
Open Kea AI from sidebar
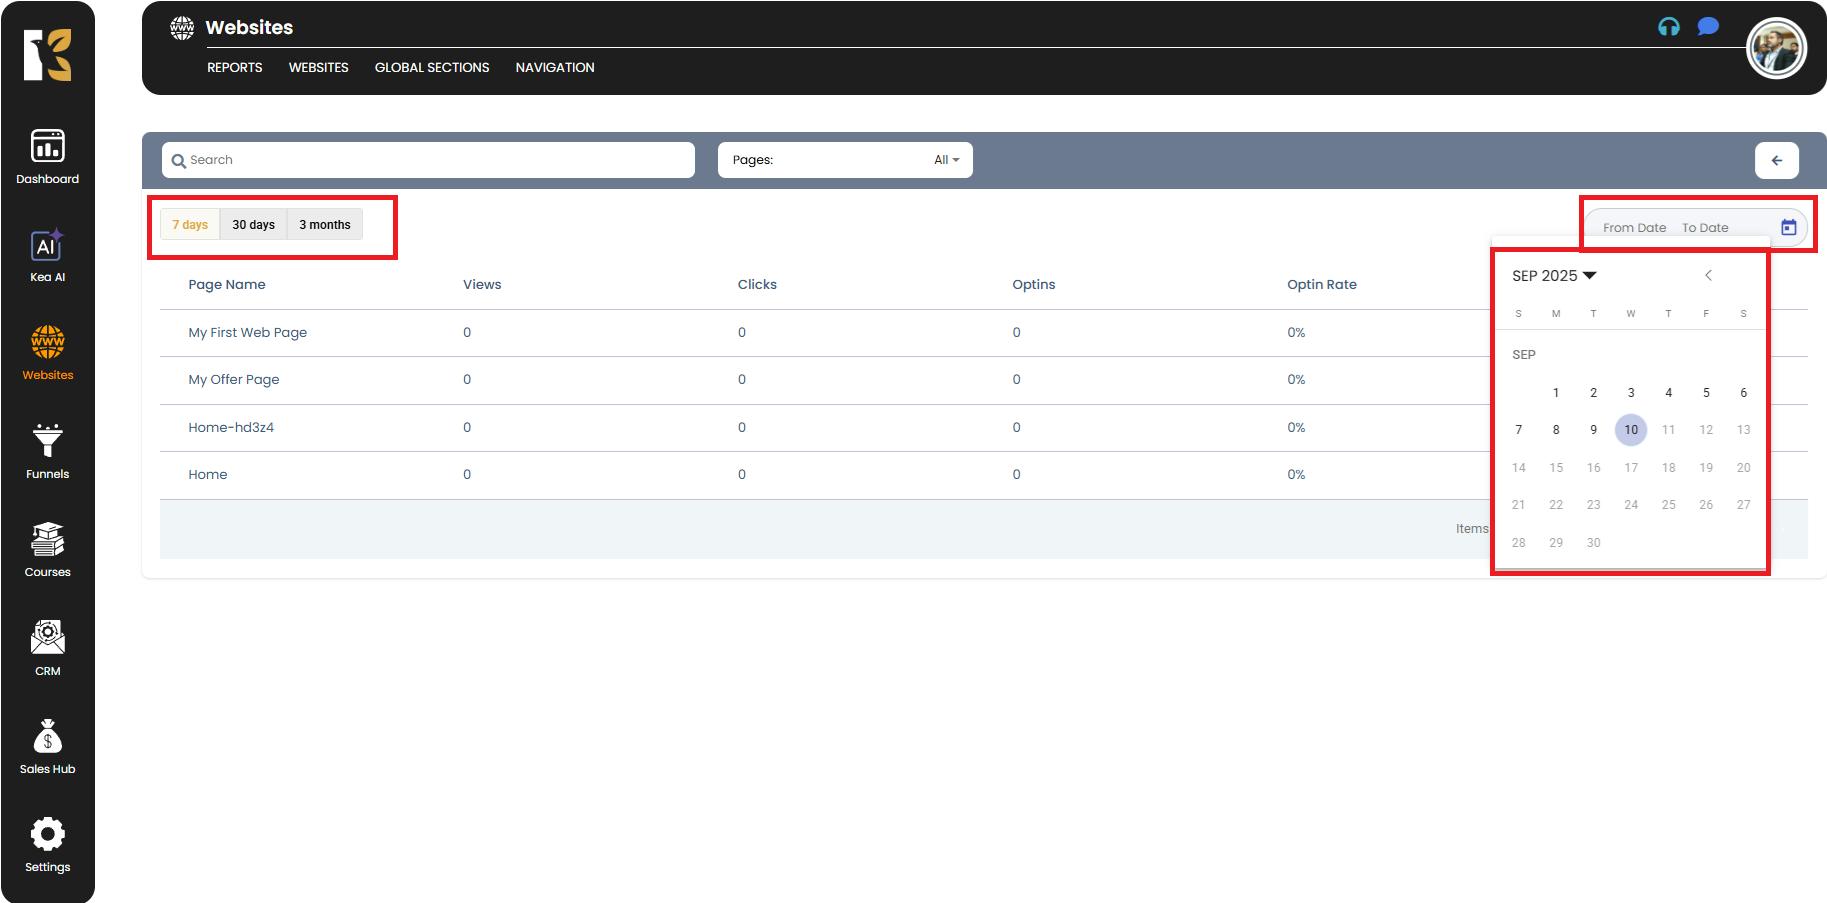coord(47,246)
